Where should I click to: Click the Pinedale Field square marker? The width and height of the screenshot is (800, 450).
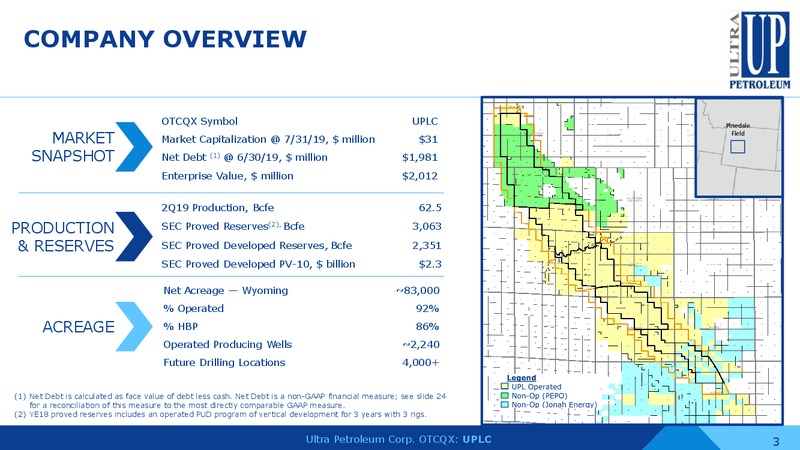(738, 147)
